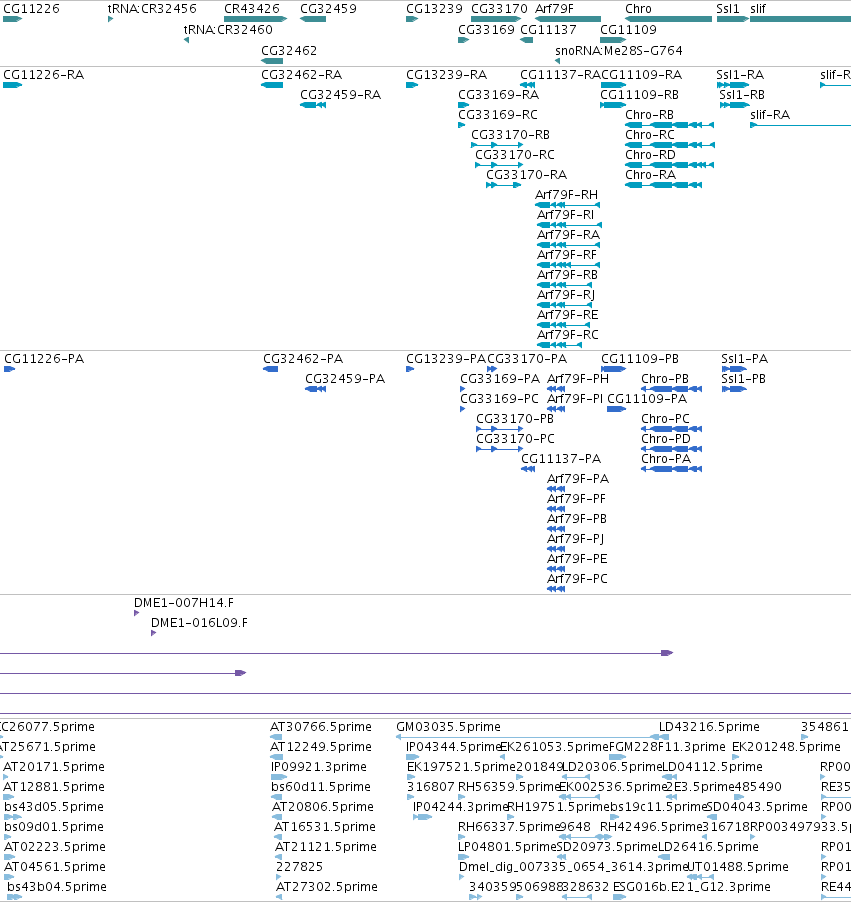This screenshot has width=851, height=902.
Task: Select the Arf79F-PH protein label
Action: coord(578,379)
